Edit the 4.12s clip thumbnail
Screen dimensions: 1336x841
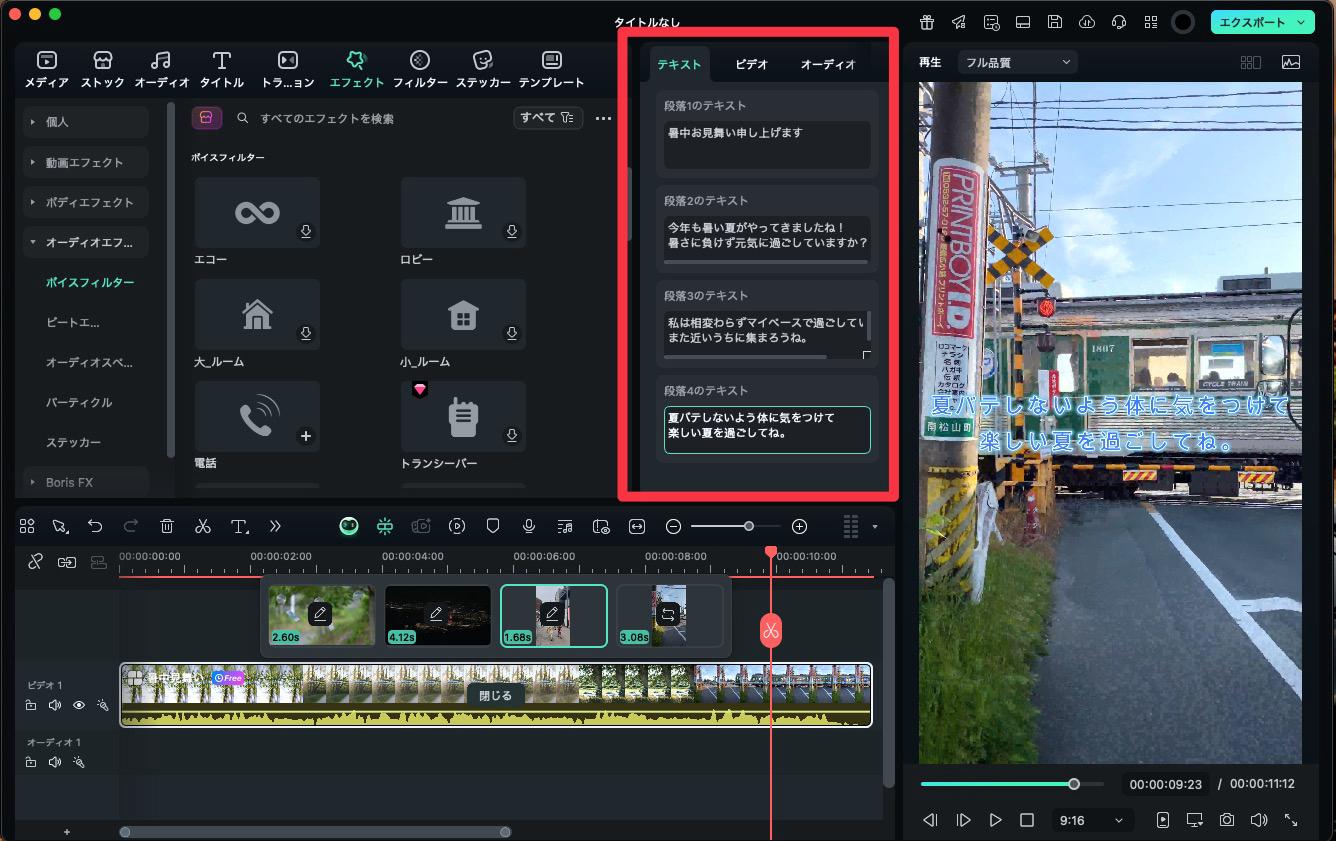tap(437, 615)
